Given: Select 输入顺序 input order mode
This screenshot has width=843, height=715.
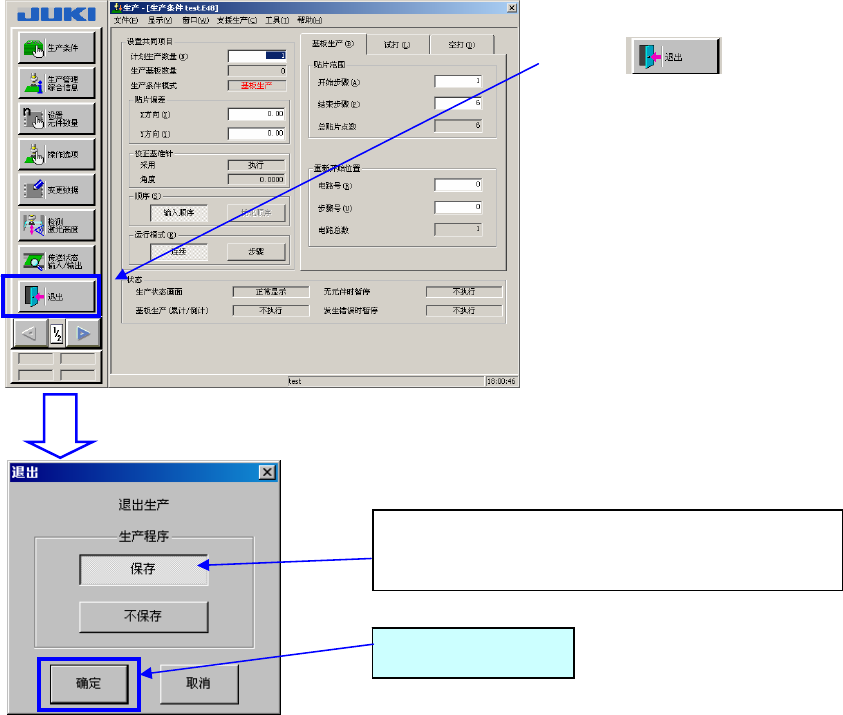Looking at the screenshot, I should click(179, 213).
